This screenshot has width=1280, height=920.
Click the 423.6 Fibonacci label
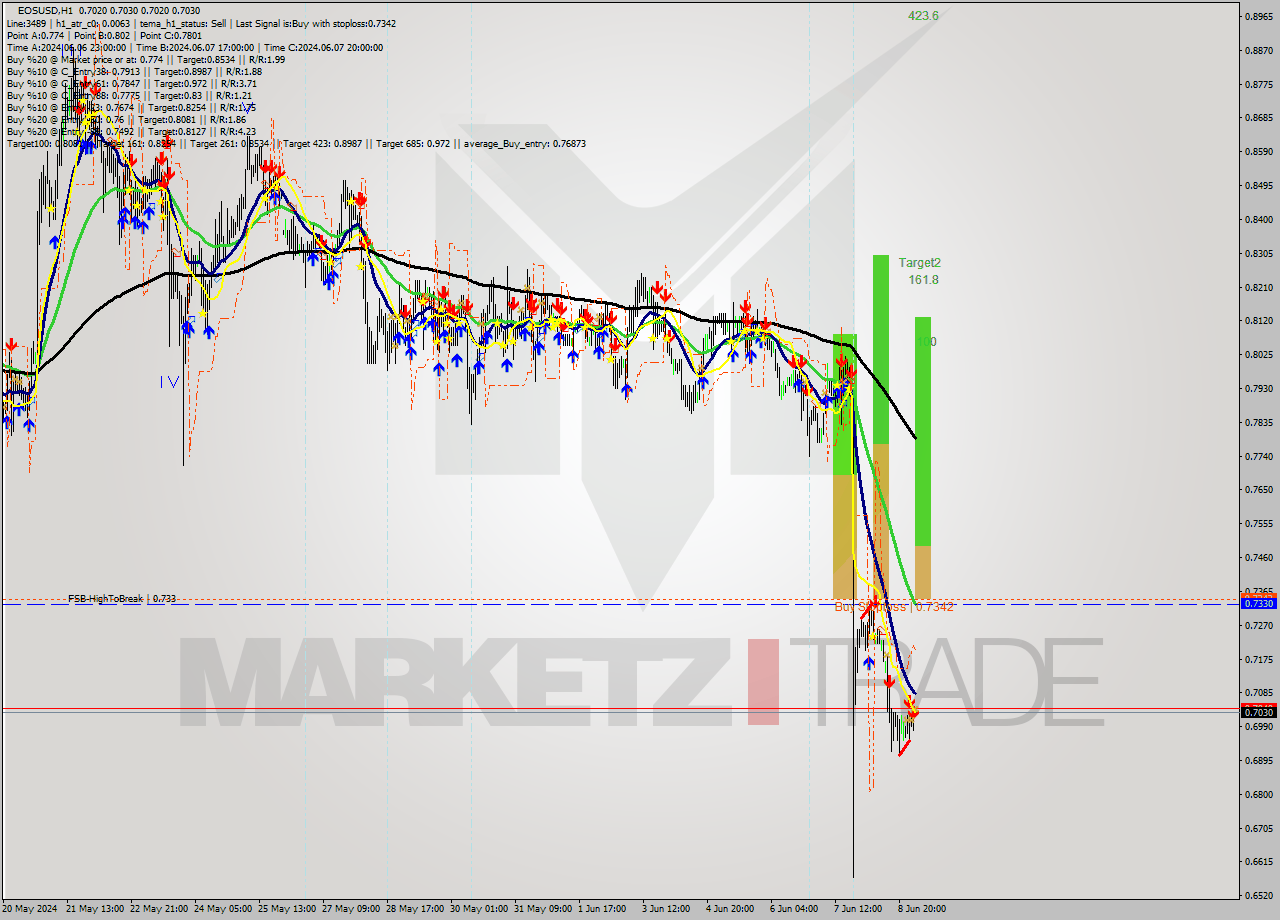coord(923,16)
